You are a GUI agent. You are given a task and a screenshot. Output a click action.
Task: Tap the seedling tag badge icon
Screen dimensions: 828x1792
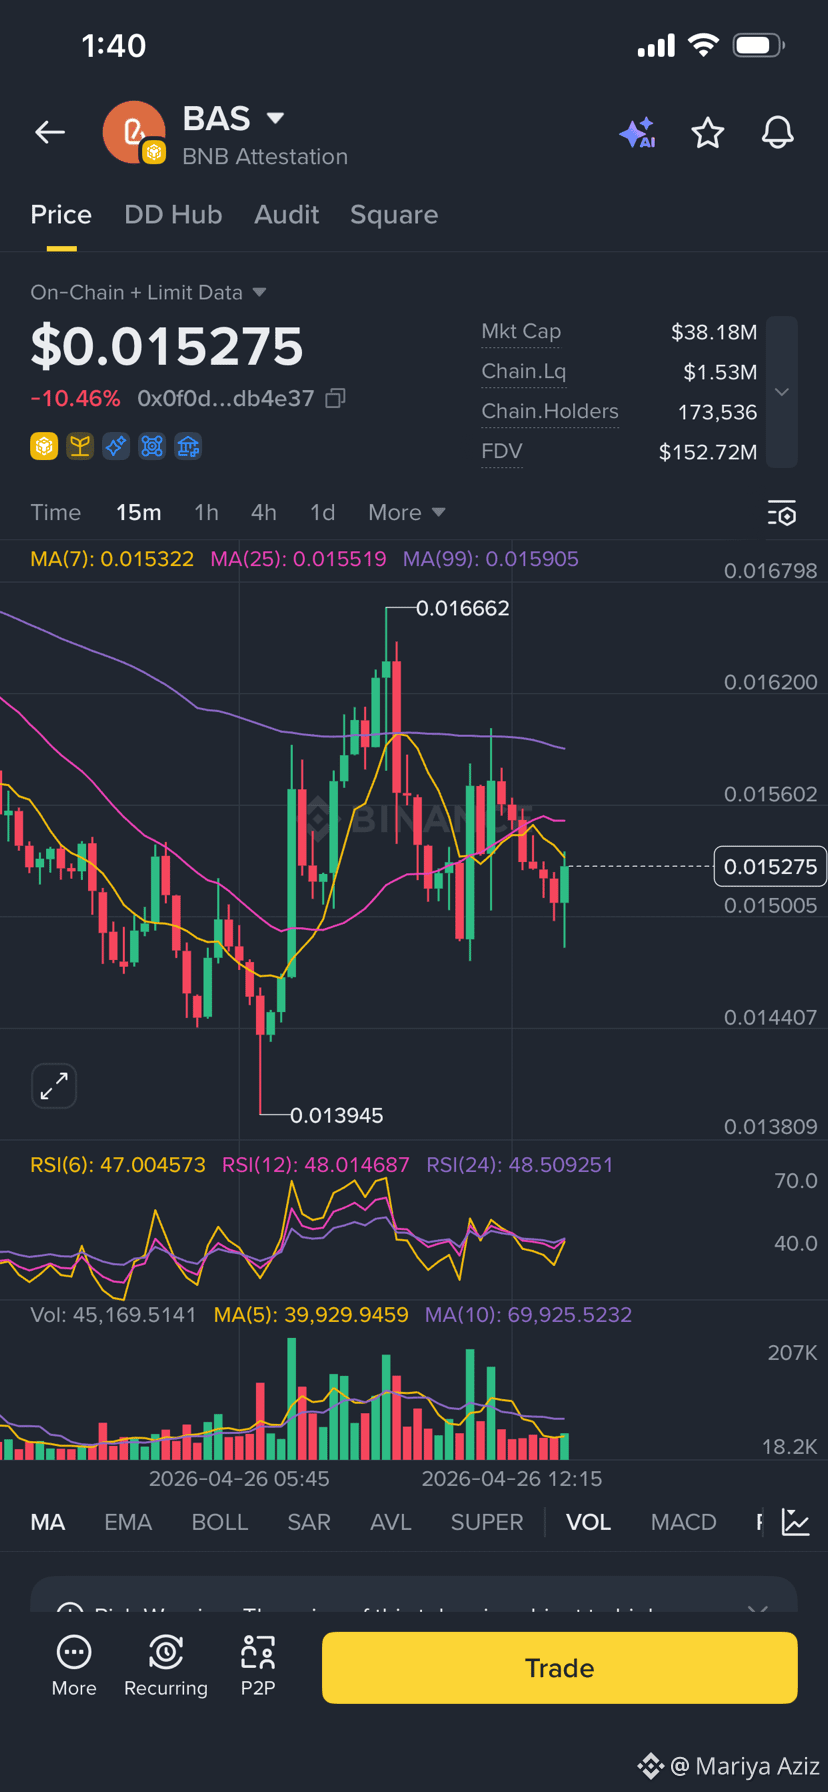pyautogui.click(x=80, y=446)
